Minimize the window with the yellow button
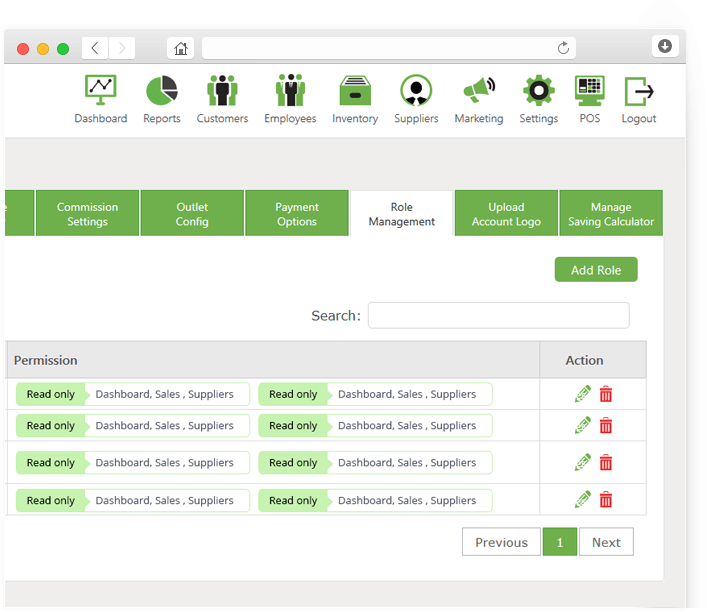This screenshot has height=612, width=707. 43,49
